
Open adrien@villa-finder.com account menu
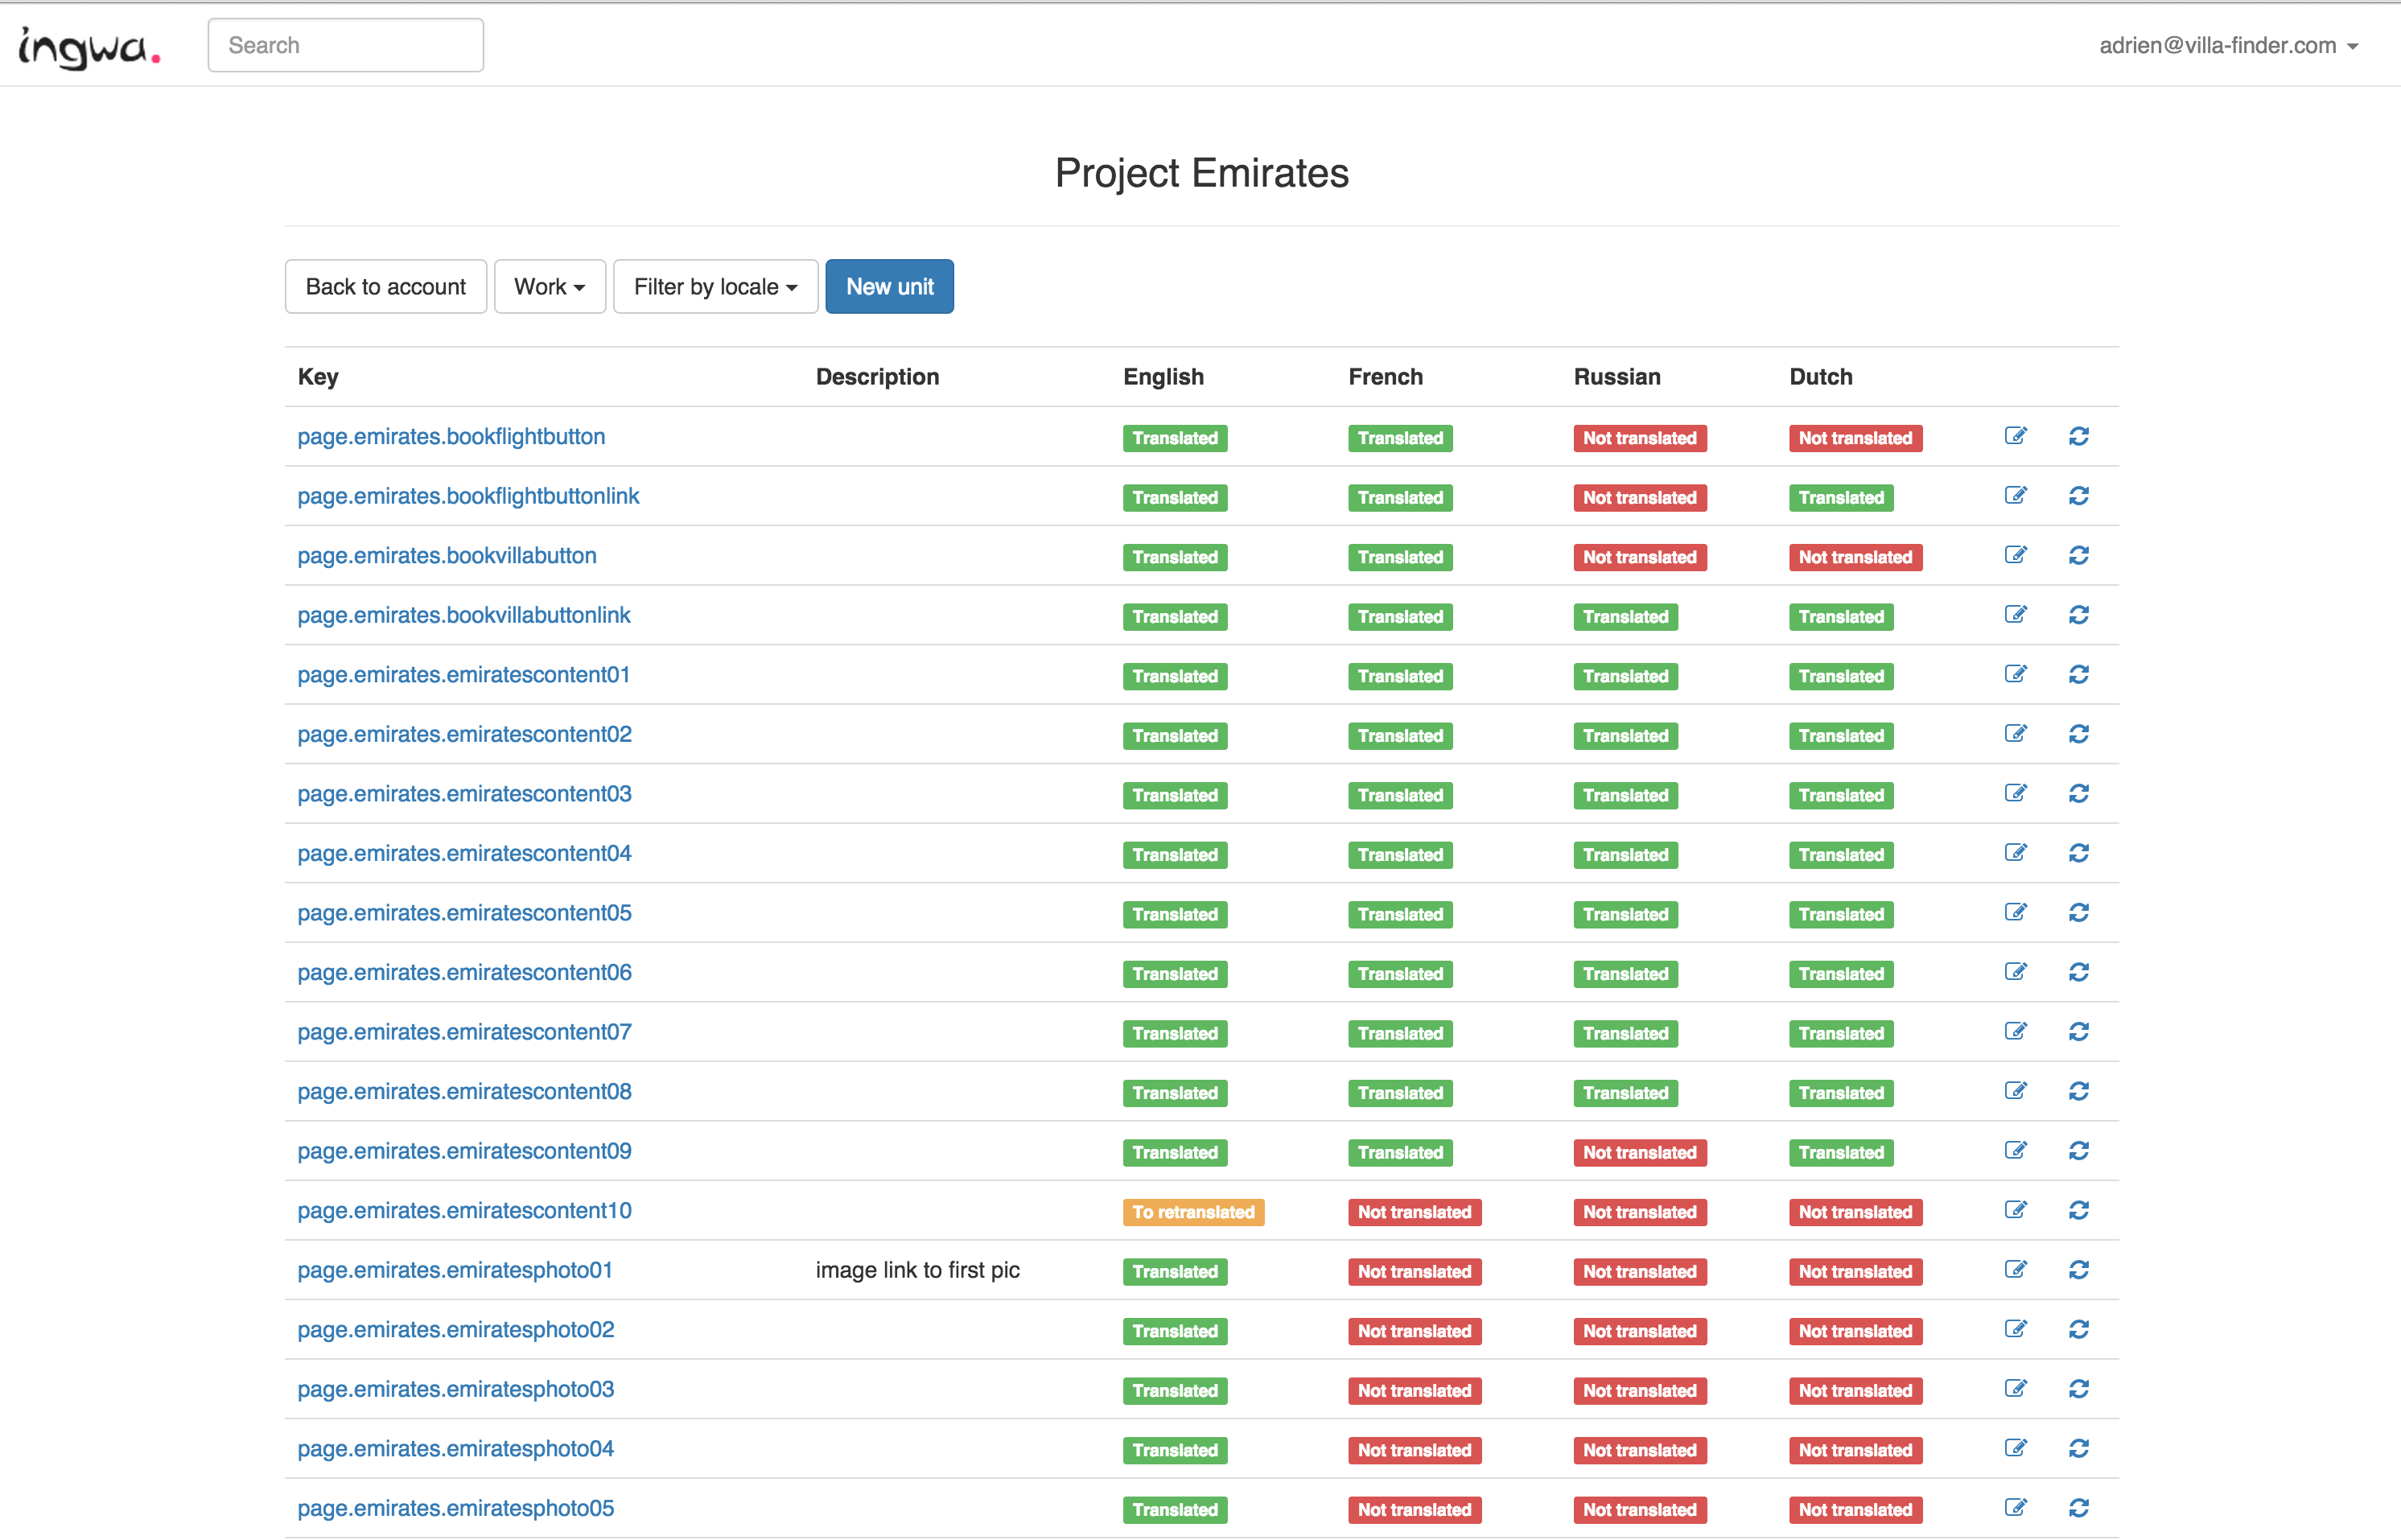click(x=2228, y=46)
